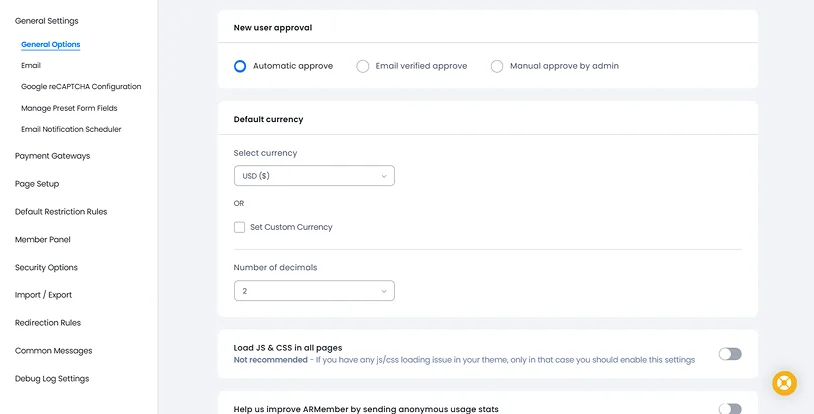
Task: Open Default Restriction Rules
Action: 61,212
